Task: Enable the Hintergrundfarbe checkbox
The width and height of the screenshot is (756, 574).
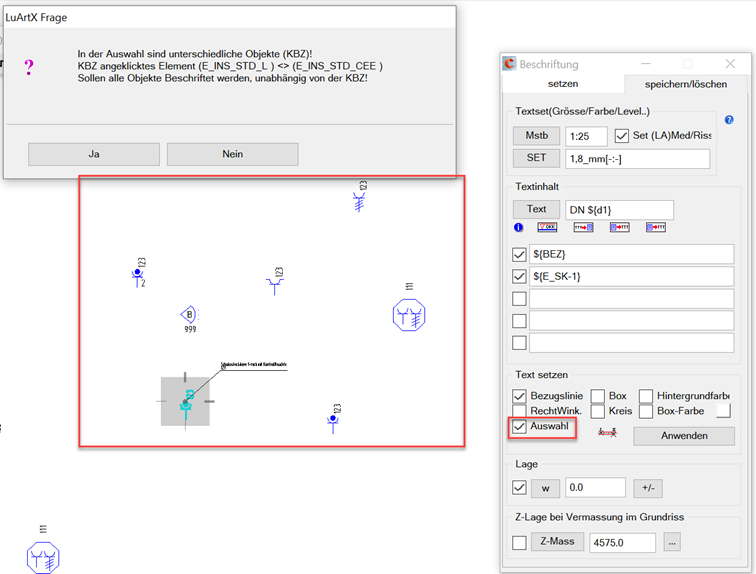Action: (x=646, y=396)
